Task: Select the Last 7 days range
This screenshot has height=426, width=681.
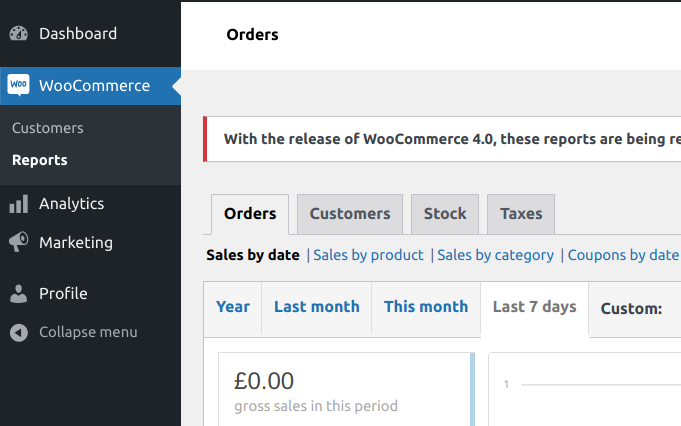Action: point(535,307)
